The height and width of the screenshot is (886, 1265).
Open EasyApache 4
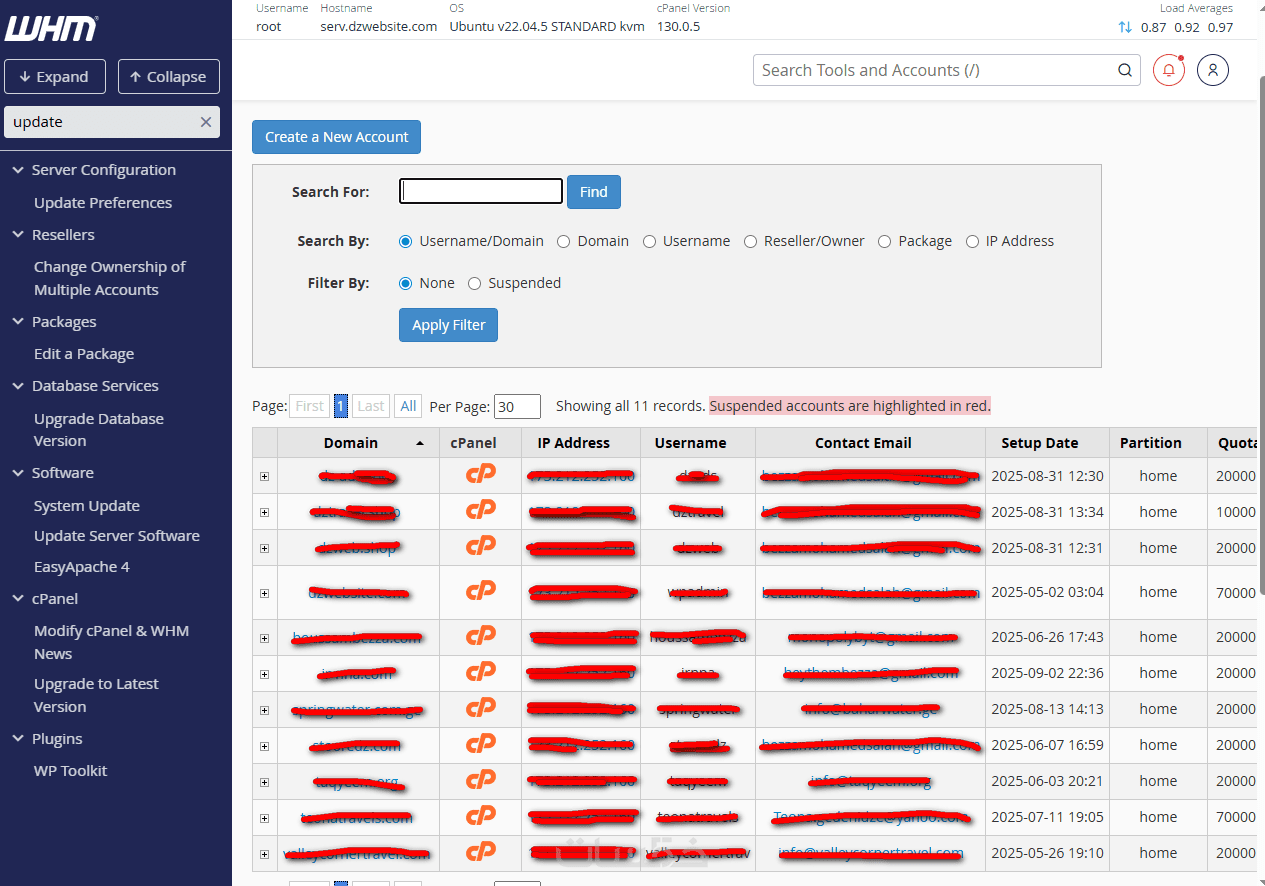click(82, 567)
